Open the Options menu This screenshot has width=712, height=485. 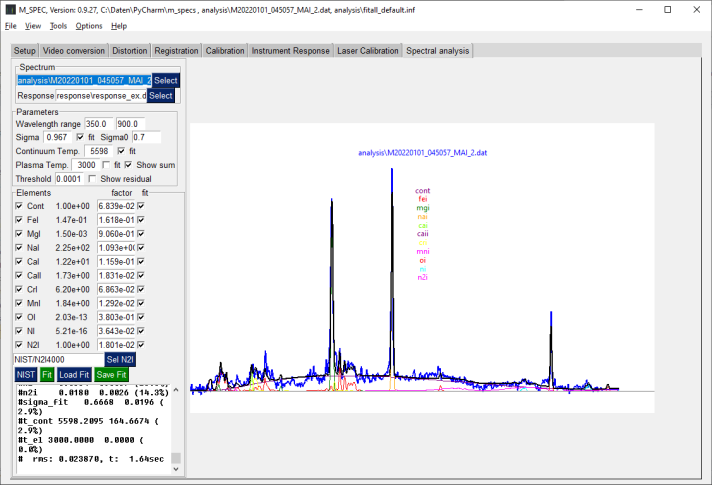89,25
